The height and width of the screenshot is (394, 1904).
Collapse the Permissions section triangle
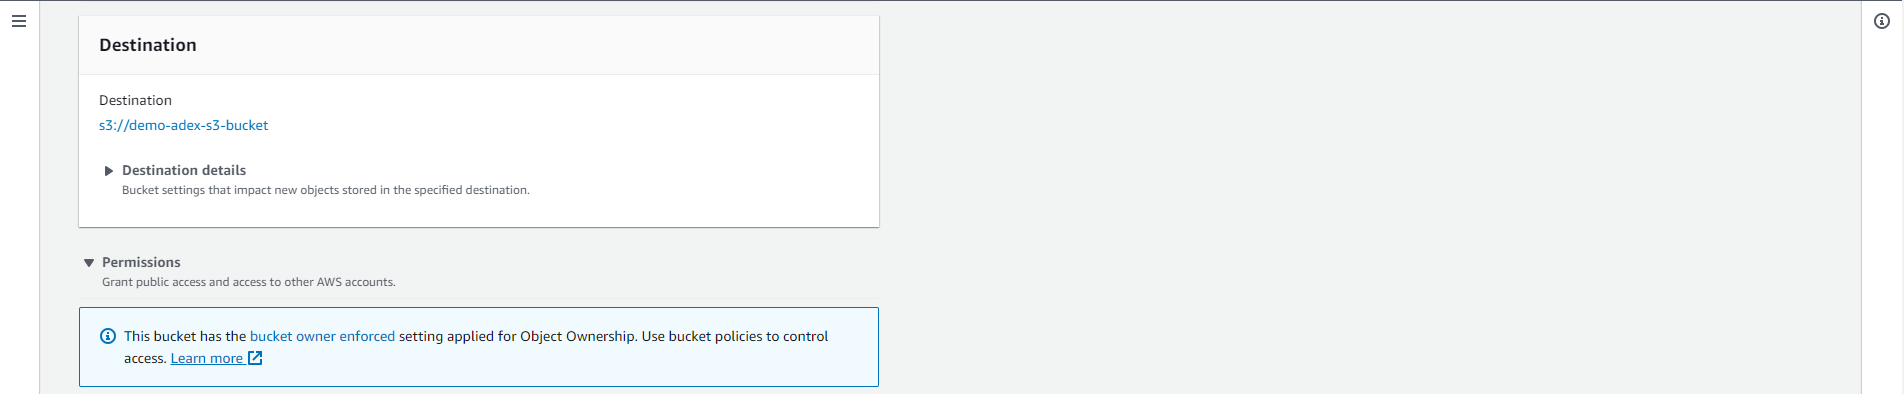click(x=89, y=263)
